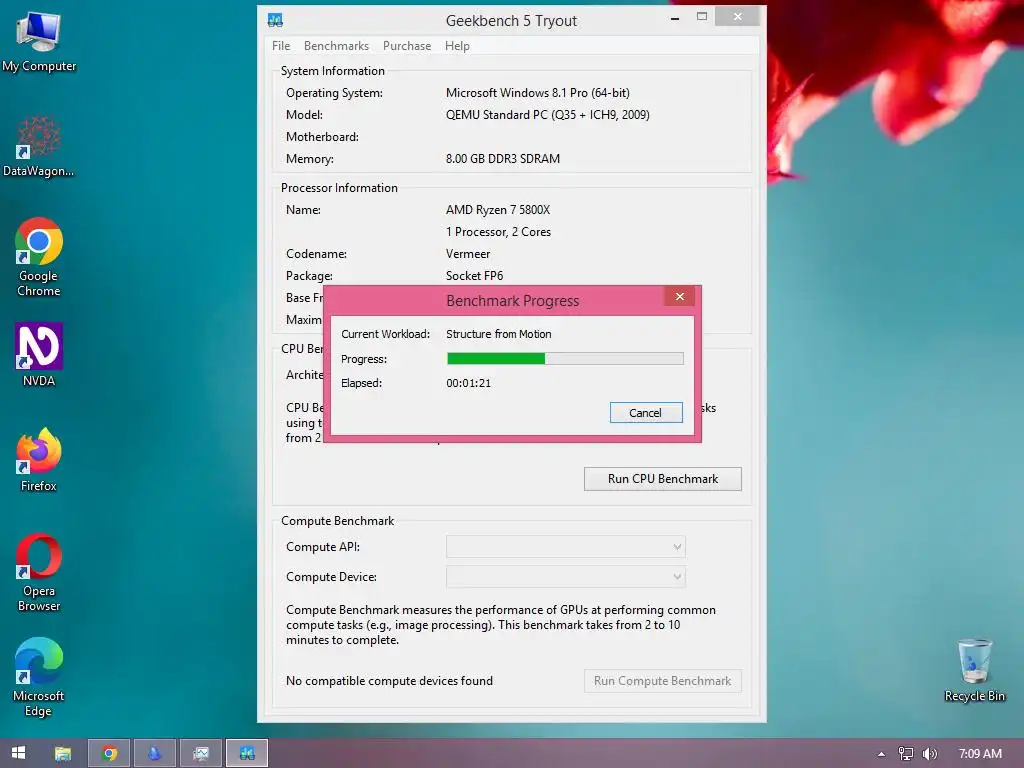
Task: Click elapsed time '00:01:21'
Action: pos(468,383)
